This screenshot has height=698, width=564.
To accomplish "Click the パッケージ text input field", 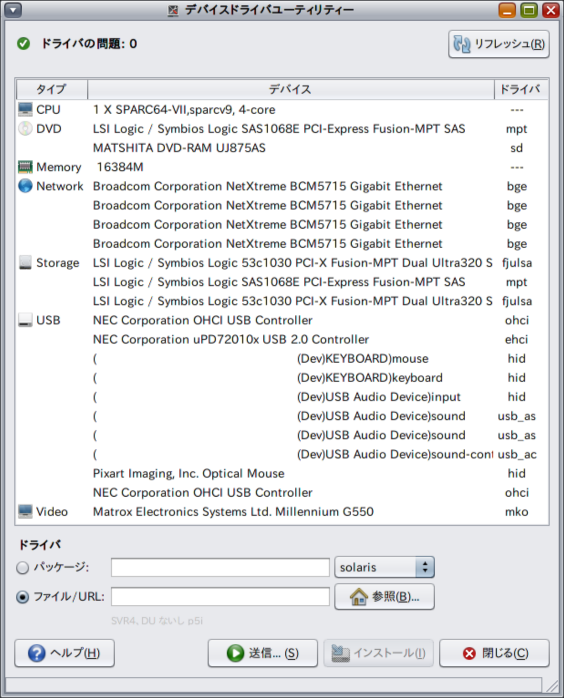I will click(220, 568).
